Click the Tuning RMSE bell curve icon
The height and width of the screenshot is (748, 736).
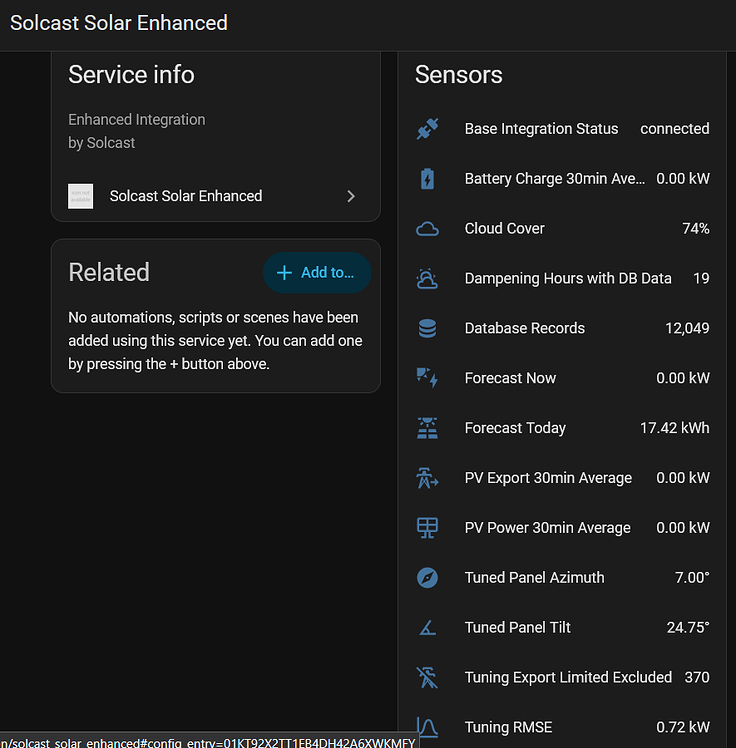[427, 727]
